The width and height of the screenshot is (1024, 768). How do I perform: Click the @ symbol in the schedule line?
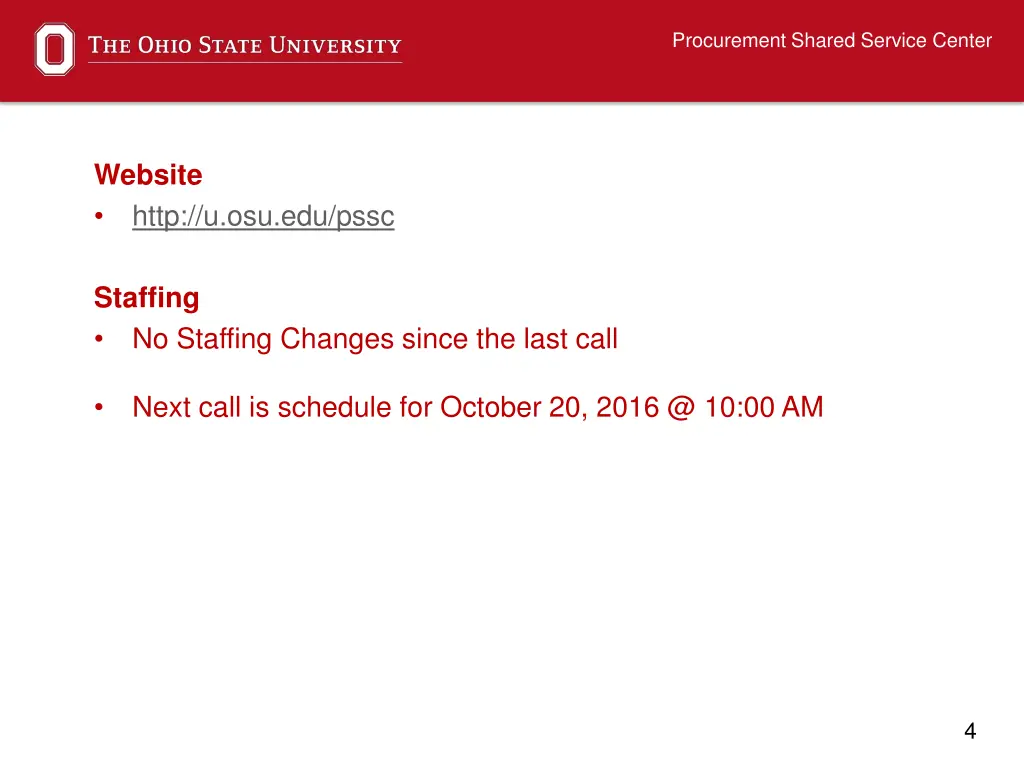[x=681, y=408]
